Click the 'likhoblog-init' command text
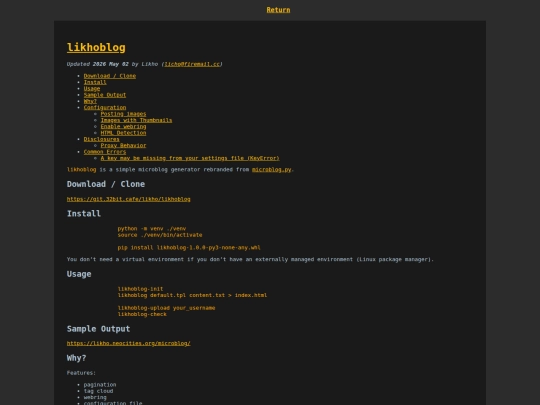This screenshot has width=540, height=405. 141,289
